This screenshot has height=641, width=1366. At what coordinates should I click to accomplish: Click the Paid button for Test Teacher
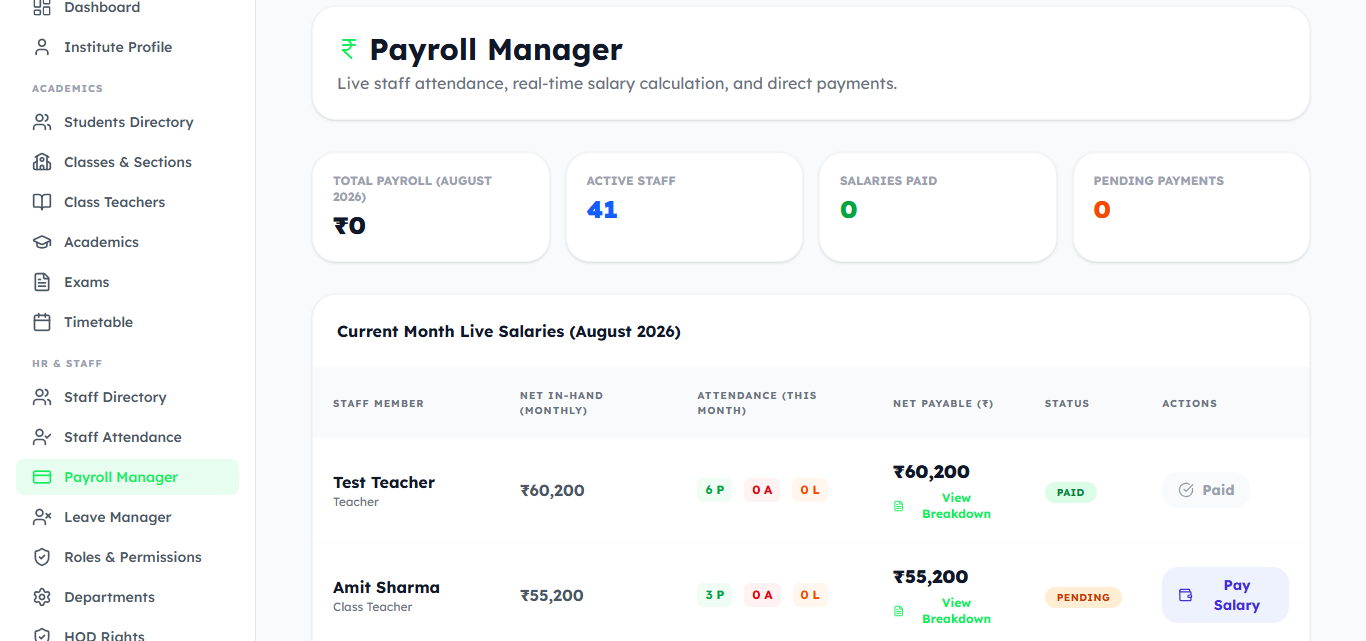(1205, 490)
